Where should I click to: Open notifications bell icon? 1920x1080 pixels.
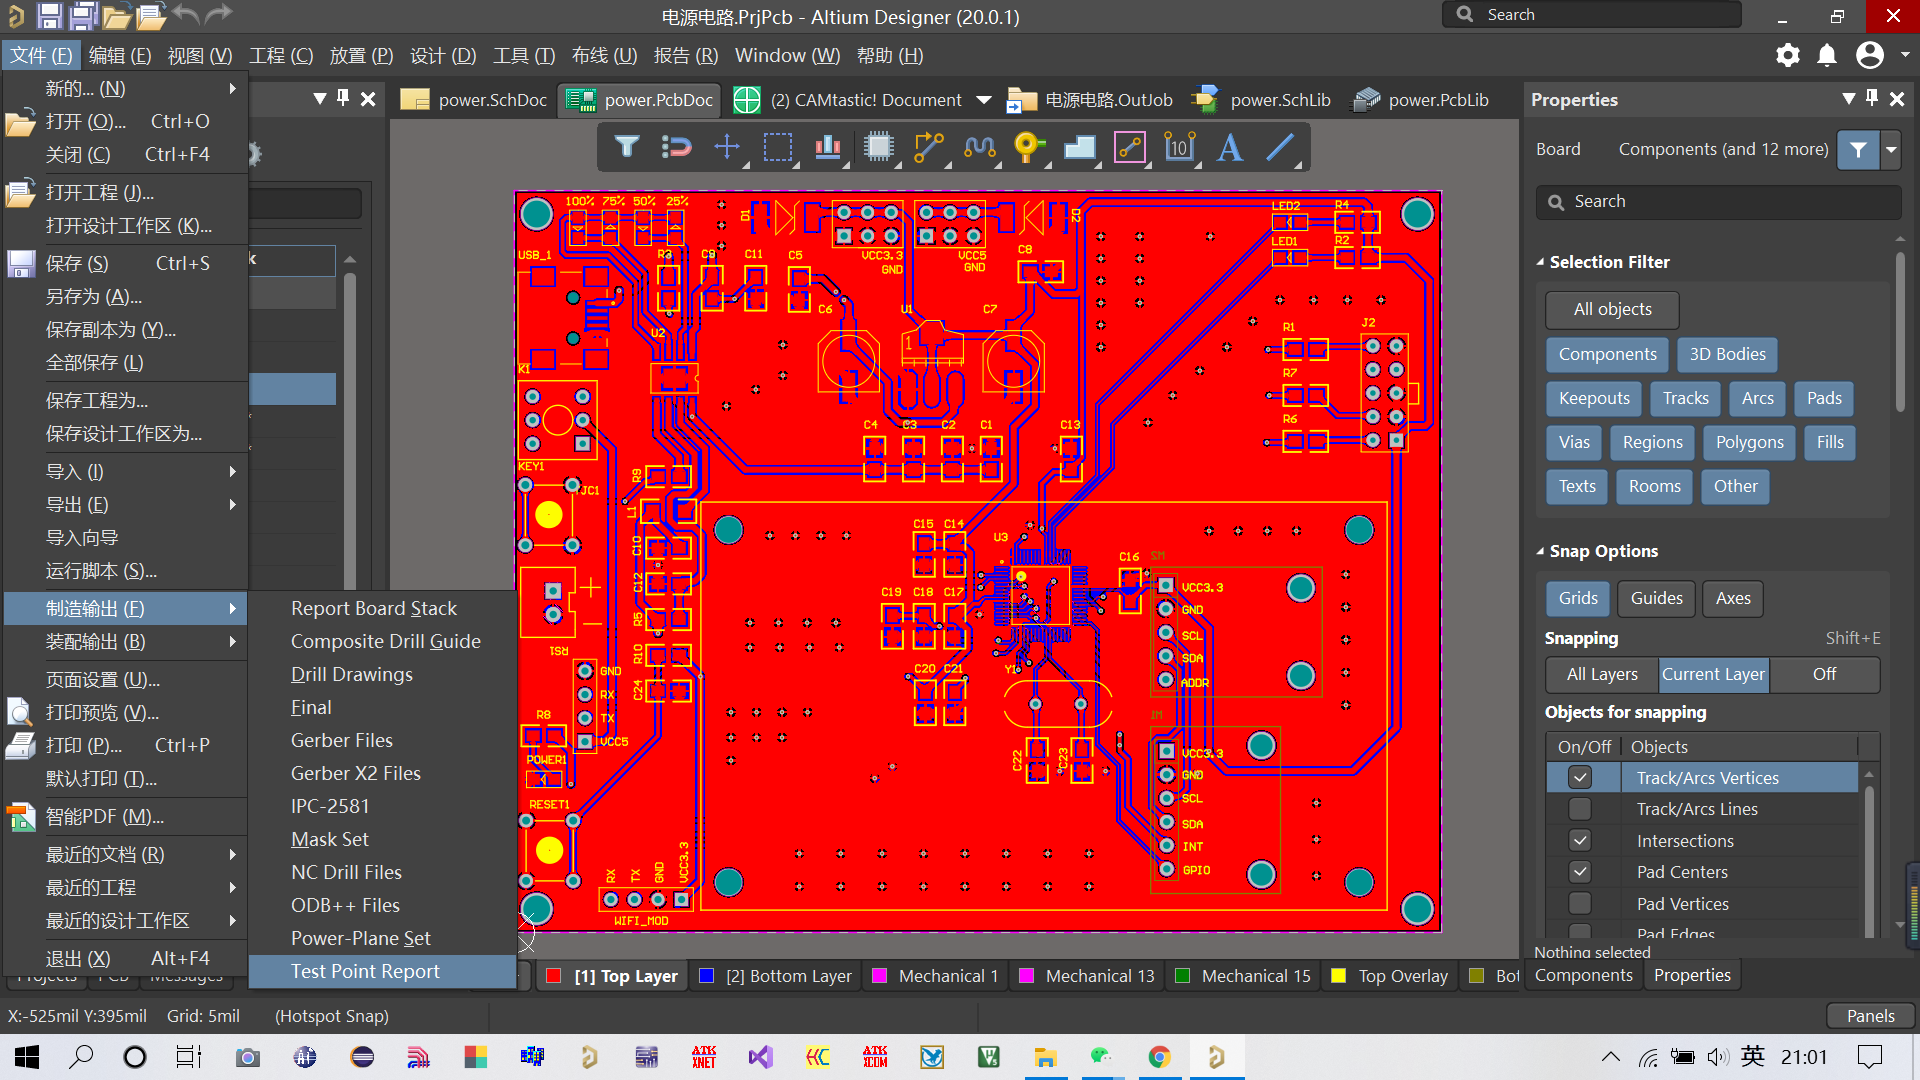tap(1827, 55)
